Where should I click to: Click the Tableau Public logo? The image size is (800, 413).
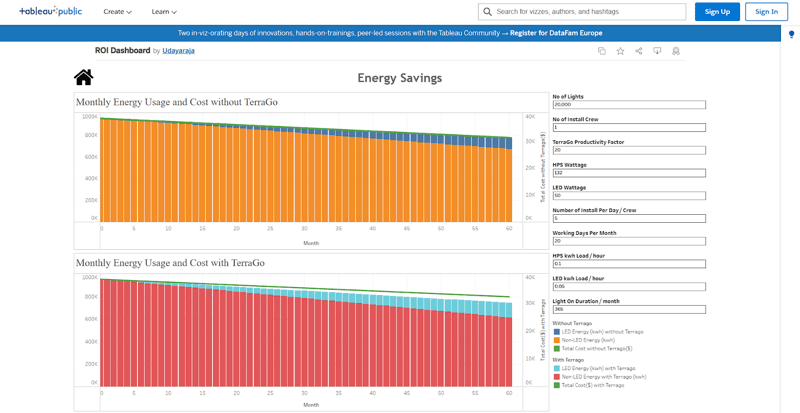click(x=50, y=12)
